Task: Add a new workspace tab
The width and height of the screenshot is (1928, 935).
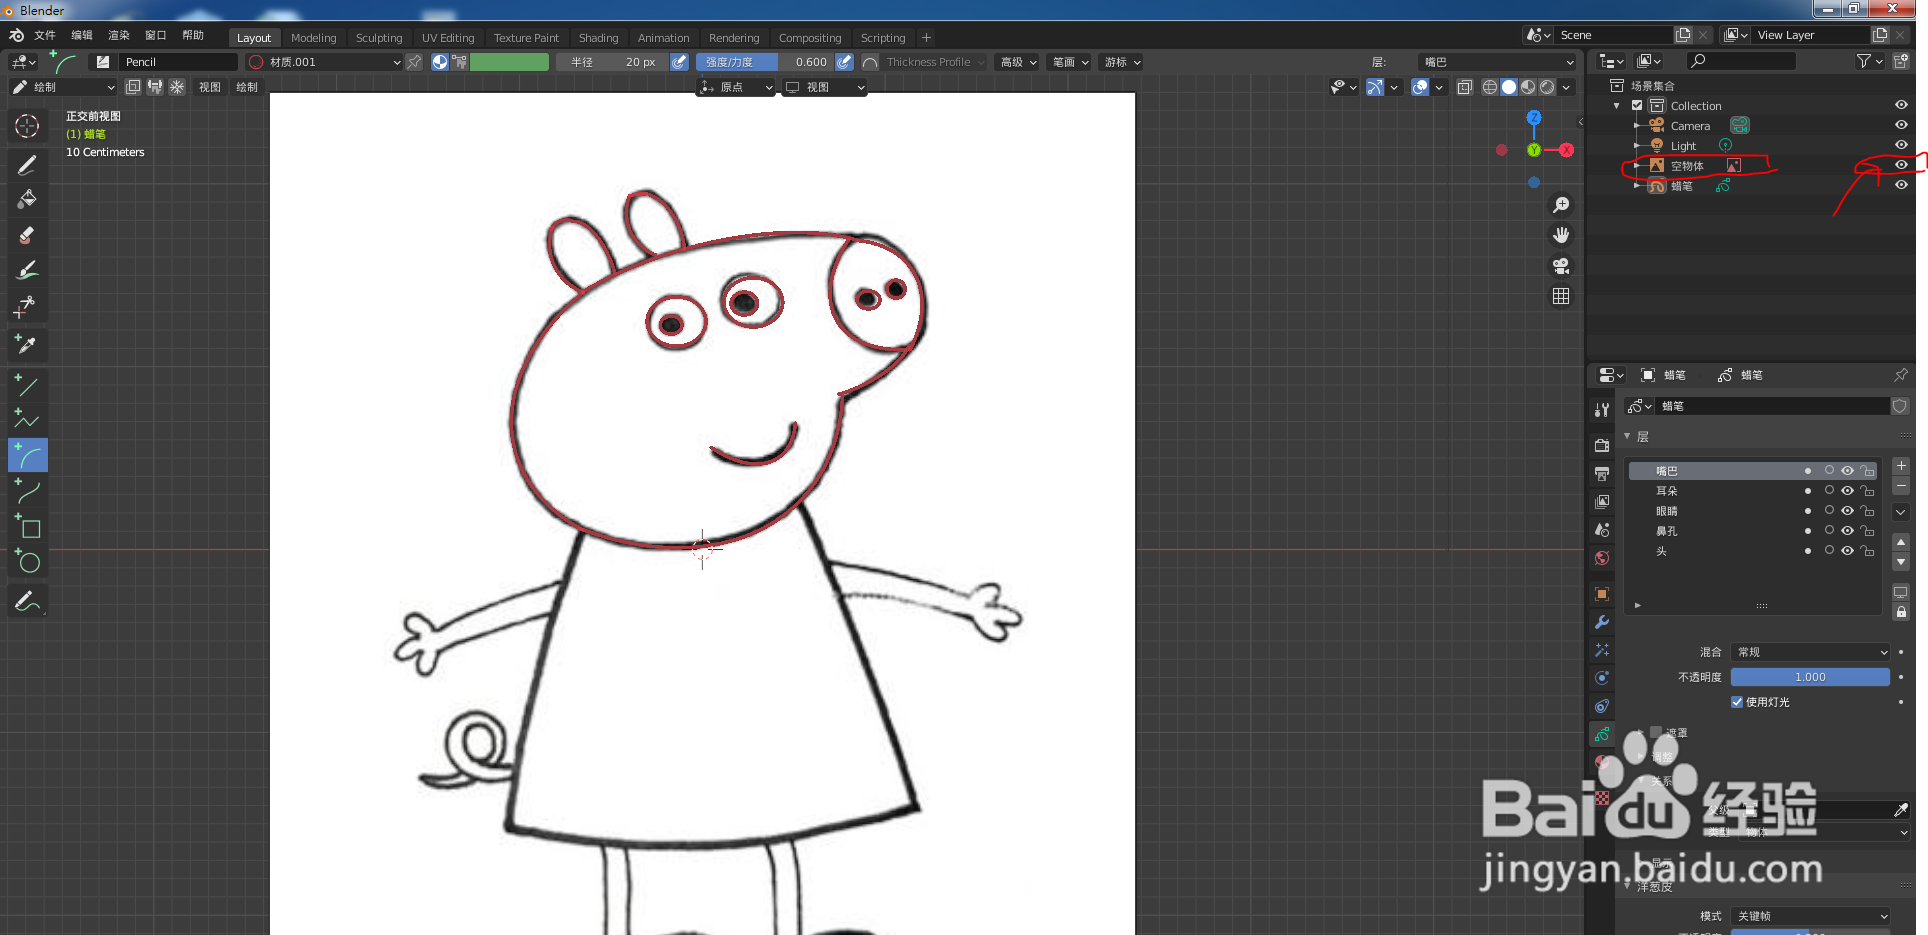Action: (926, 38)
